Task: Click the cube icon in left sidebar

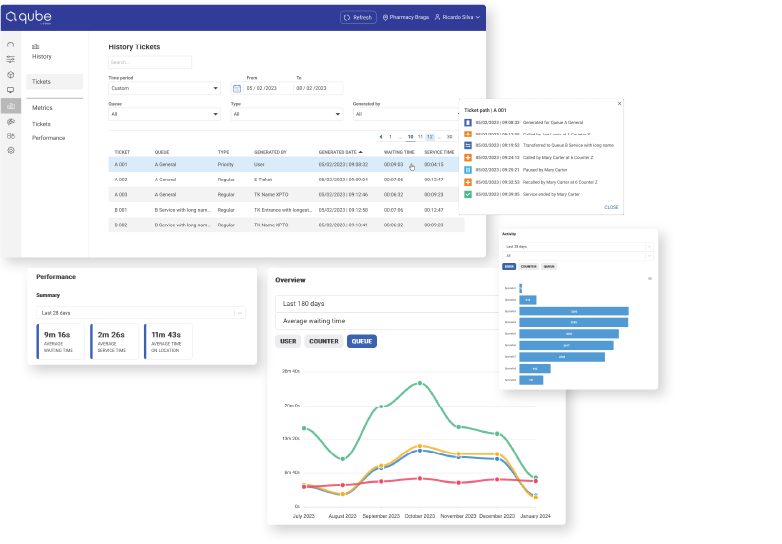Action: [x=11, y=75]
